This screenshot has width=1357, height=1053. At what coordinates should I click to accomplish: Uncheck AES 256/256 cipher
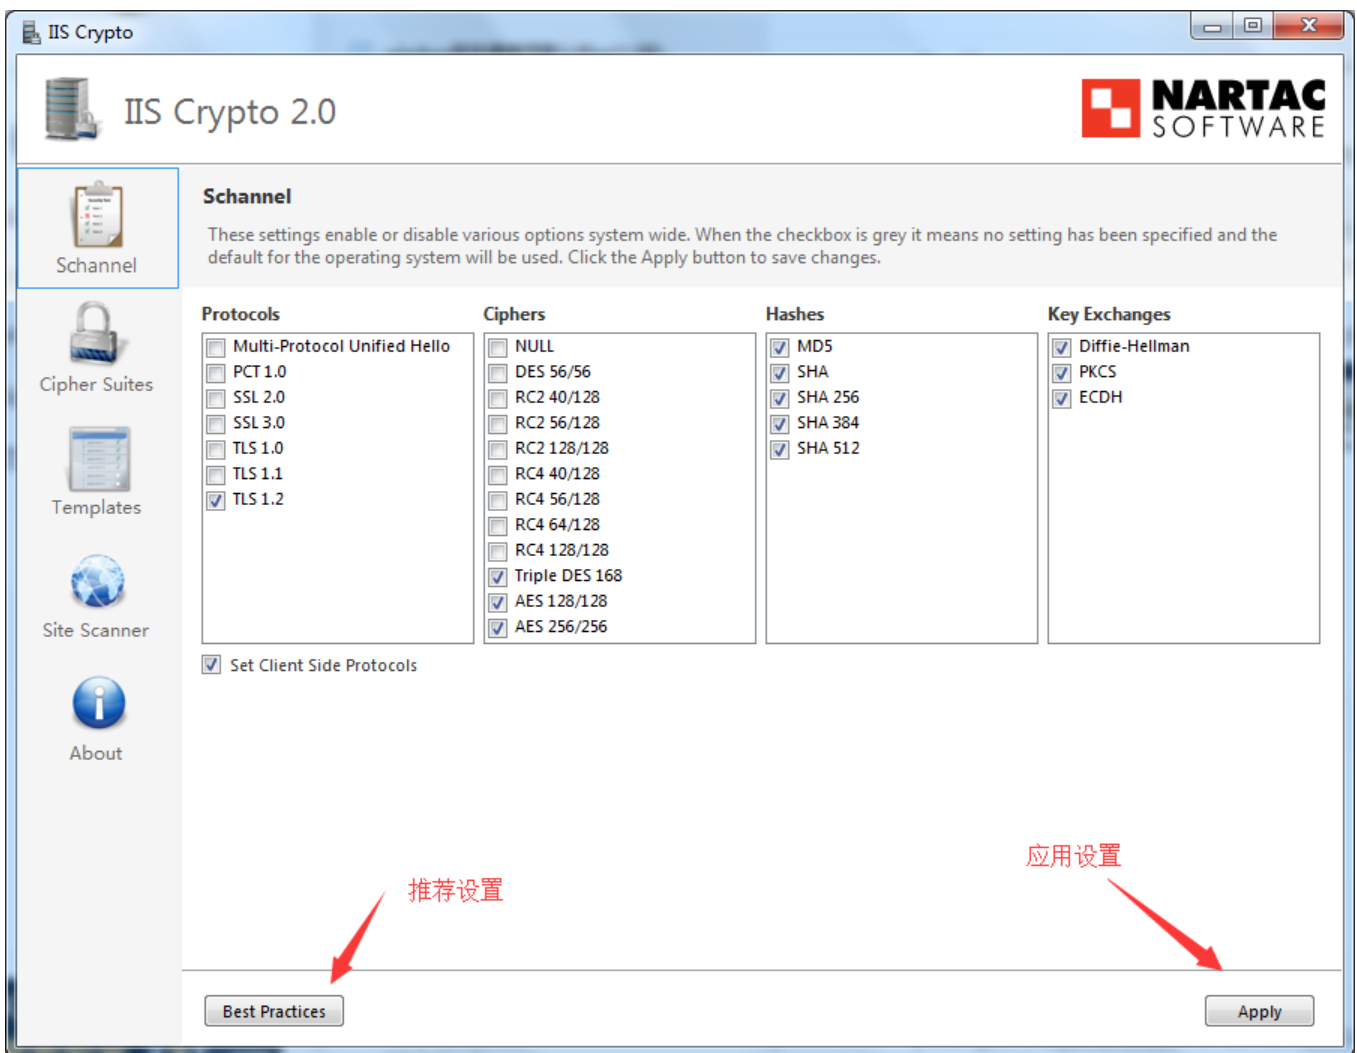coord(497,628)
